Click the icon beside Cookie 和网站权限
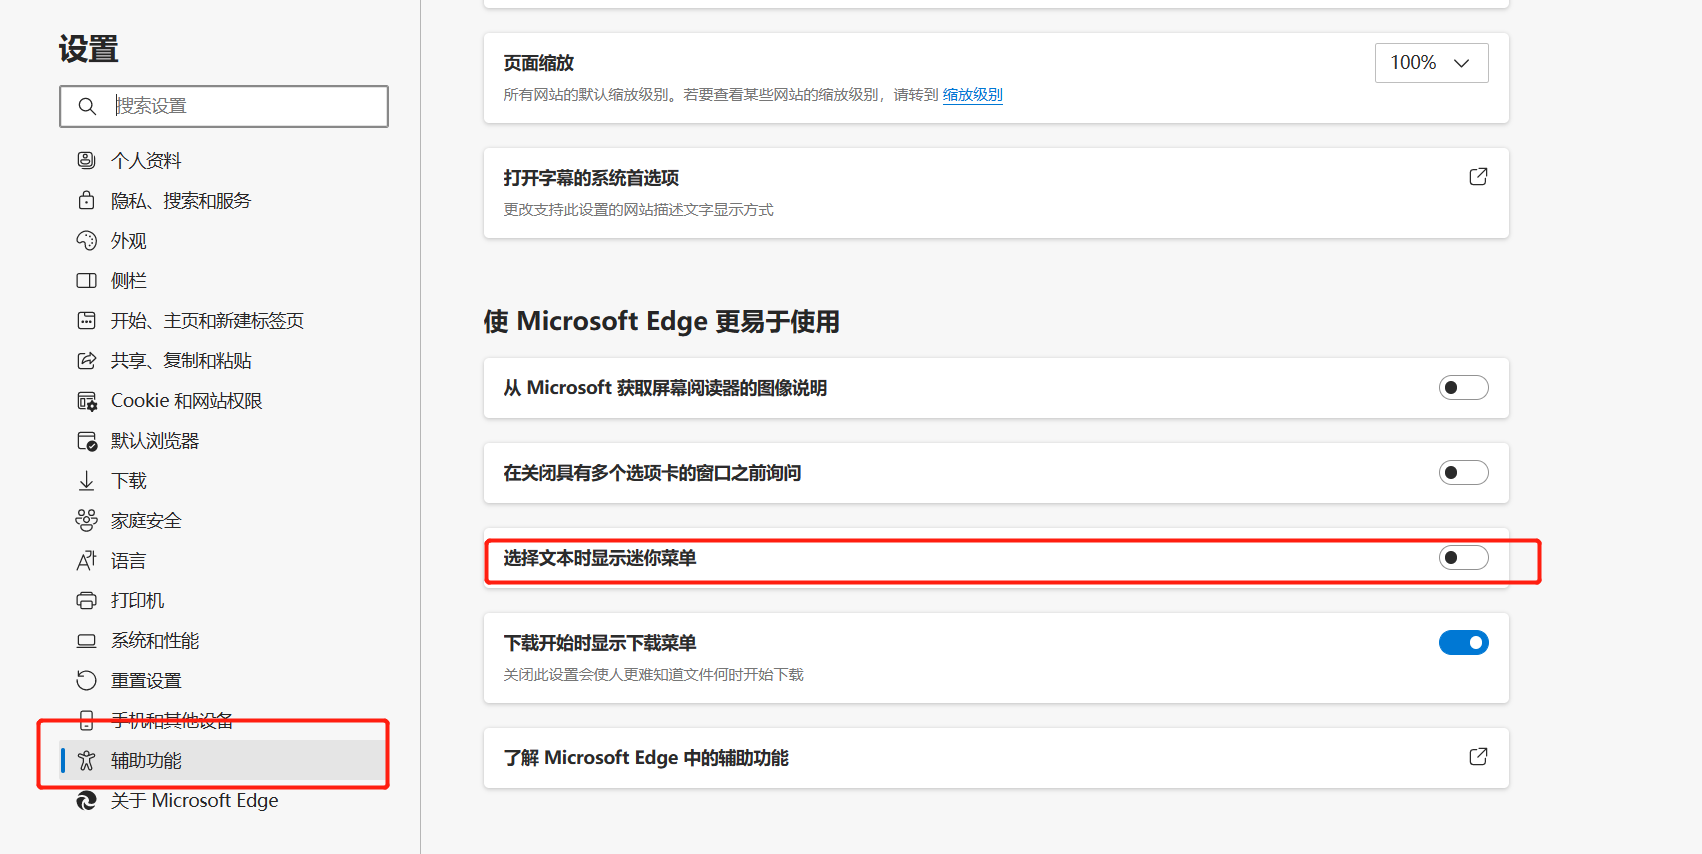This screenshot has width=1702, height=854. 87,401
